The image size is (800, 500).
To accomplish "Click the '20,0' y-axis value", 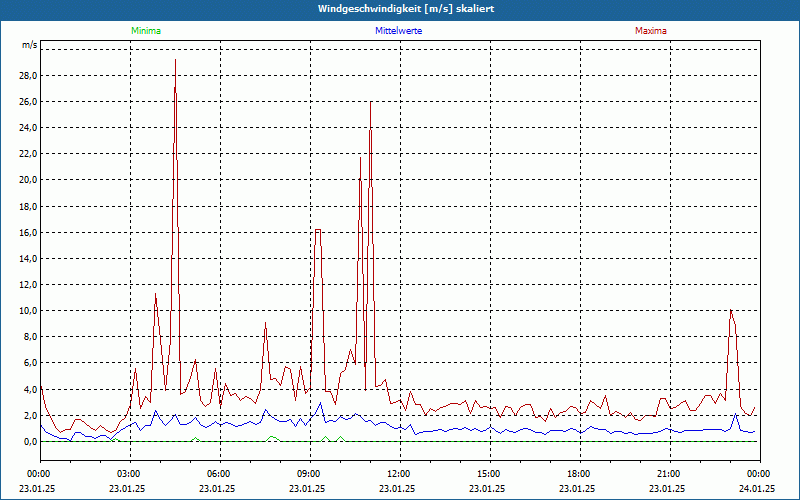I will [x=27, y=180].
